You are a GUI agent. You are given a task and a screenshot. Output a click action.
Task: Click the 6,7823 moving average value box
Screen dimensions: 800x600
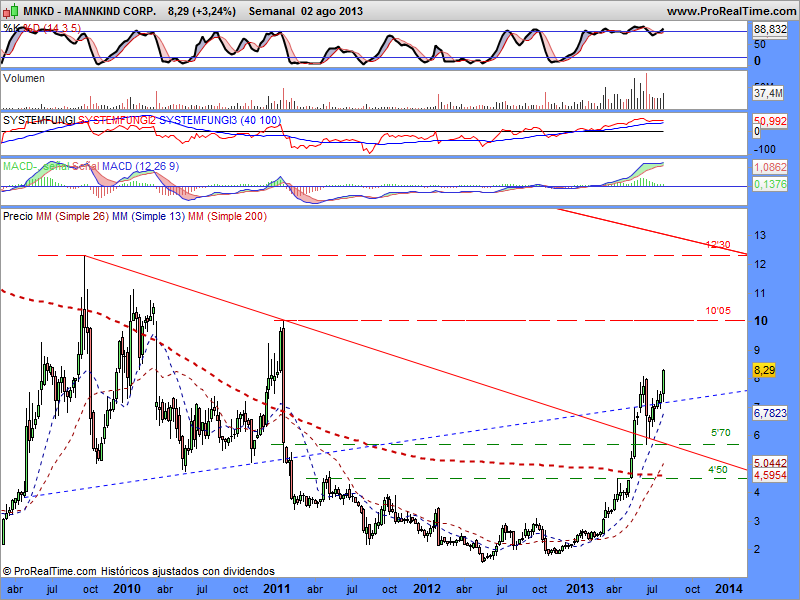[x=770, y=413]
